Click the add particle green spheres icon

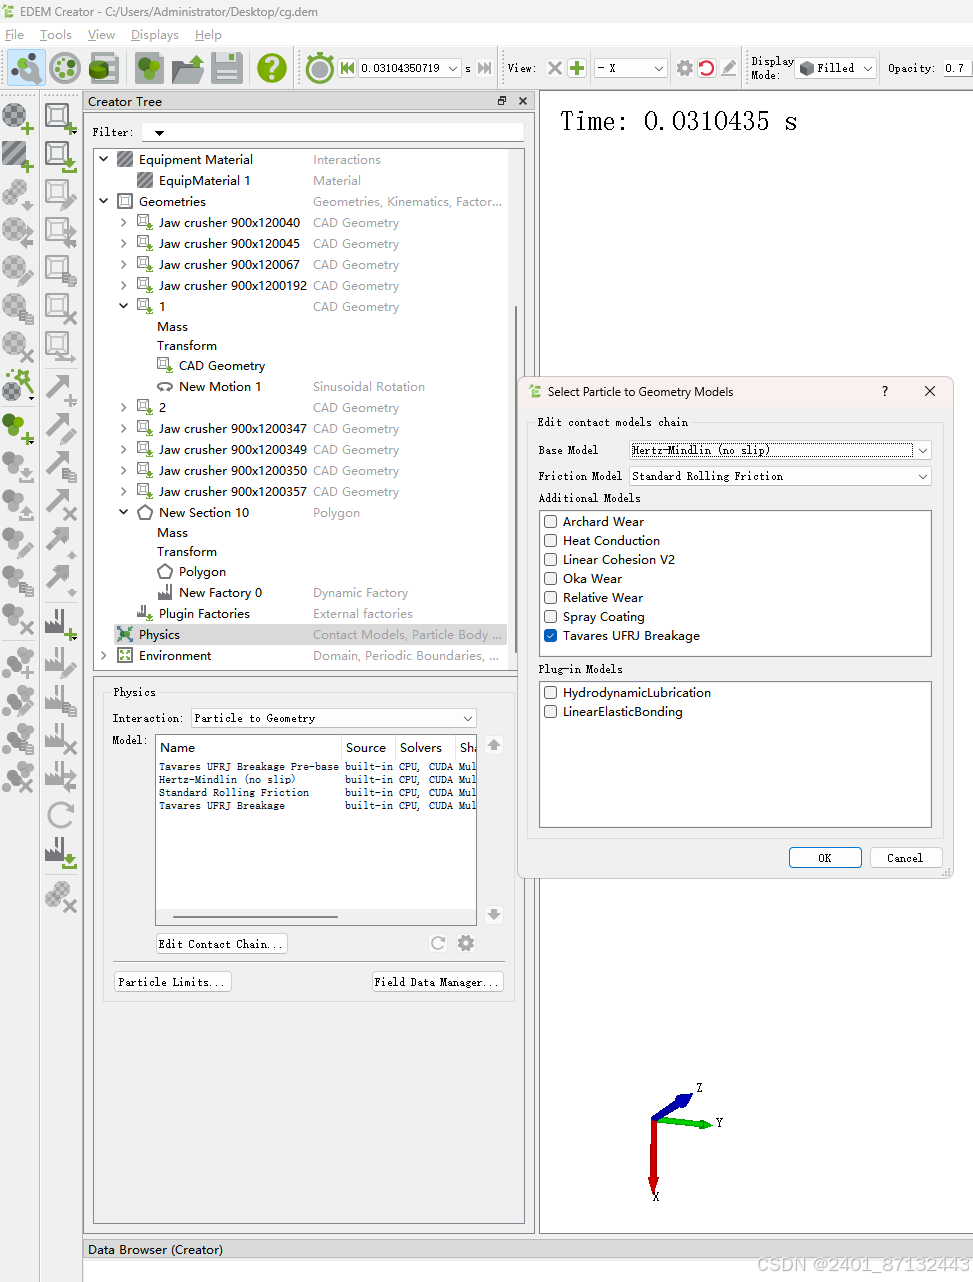[17, 428]
